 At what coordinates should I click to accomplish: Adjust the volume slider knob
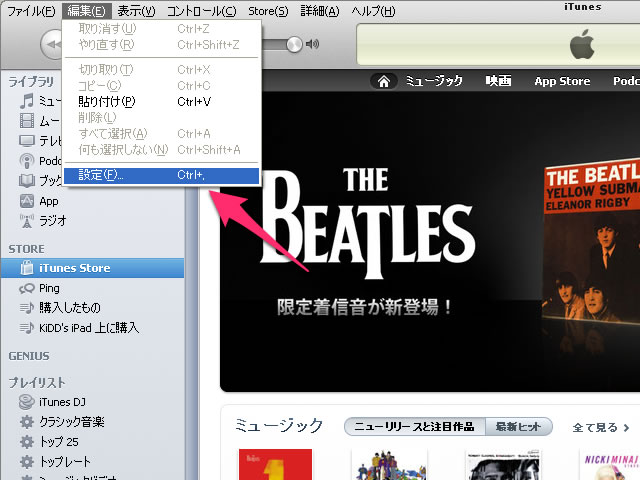pos(294,44)
